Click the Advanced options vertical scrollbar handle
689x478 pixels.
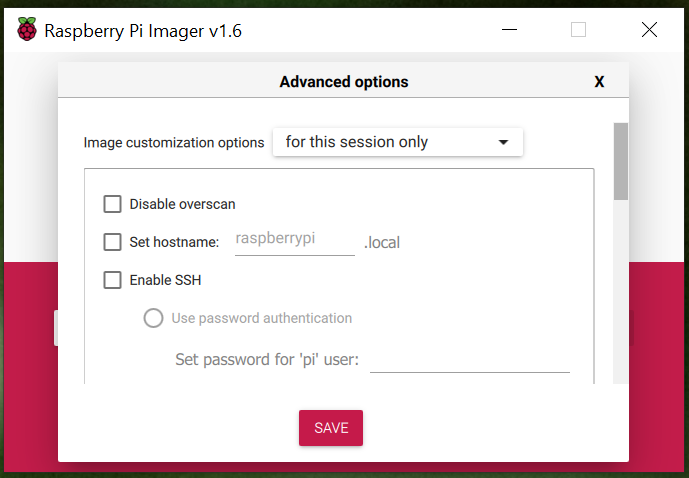coord(620,161)
